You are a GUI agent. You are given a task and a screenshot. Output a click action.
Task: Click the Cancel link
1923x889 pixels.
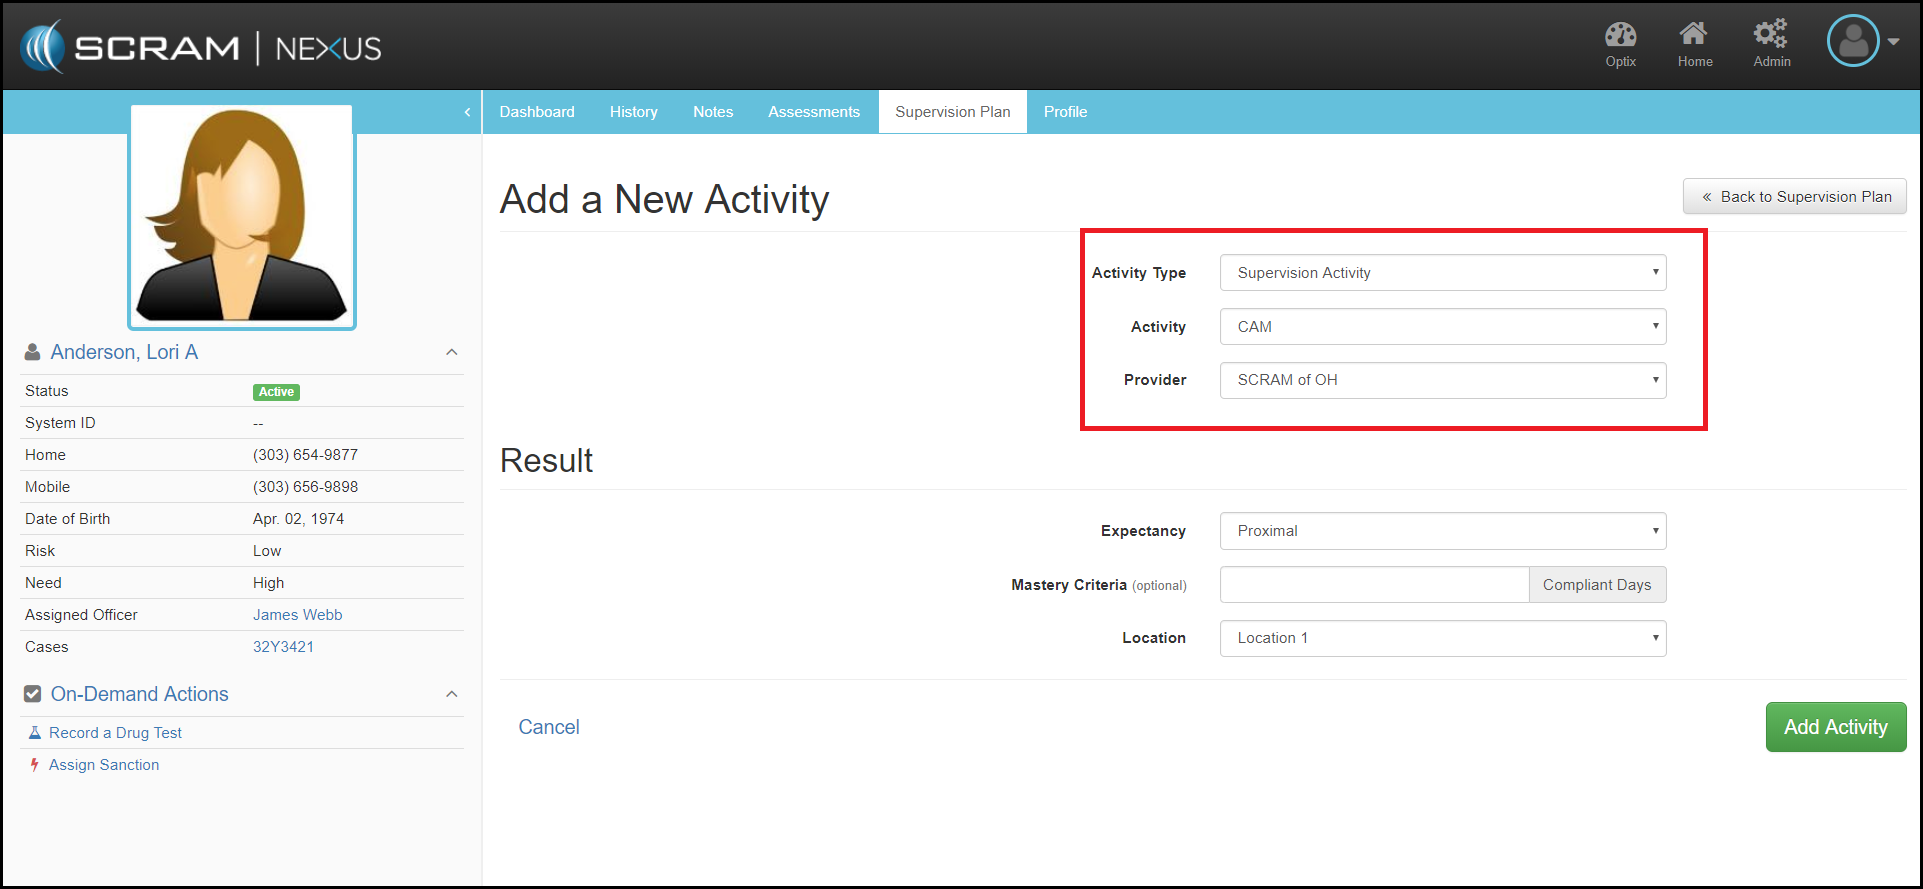pos(548,727)
